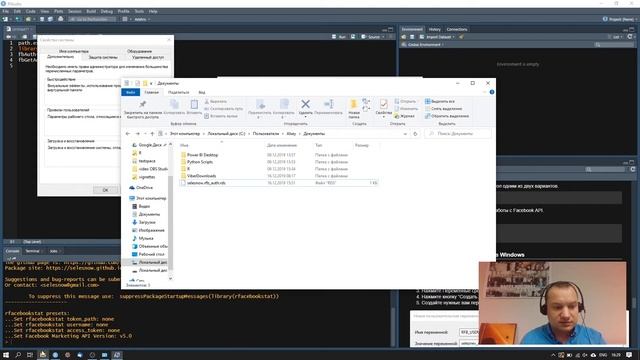Click 'Музыка' in the navigation pane
Screen dimensions: 640x360
(146, 238)
